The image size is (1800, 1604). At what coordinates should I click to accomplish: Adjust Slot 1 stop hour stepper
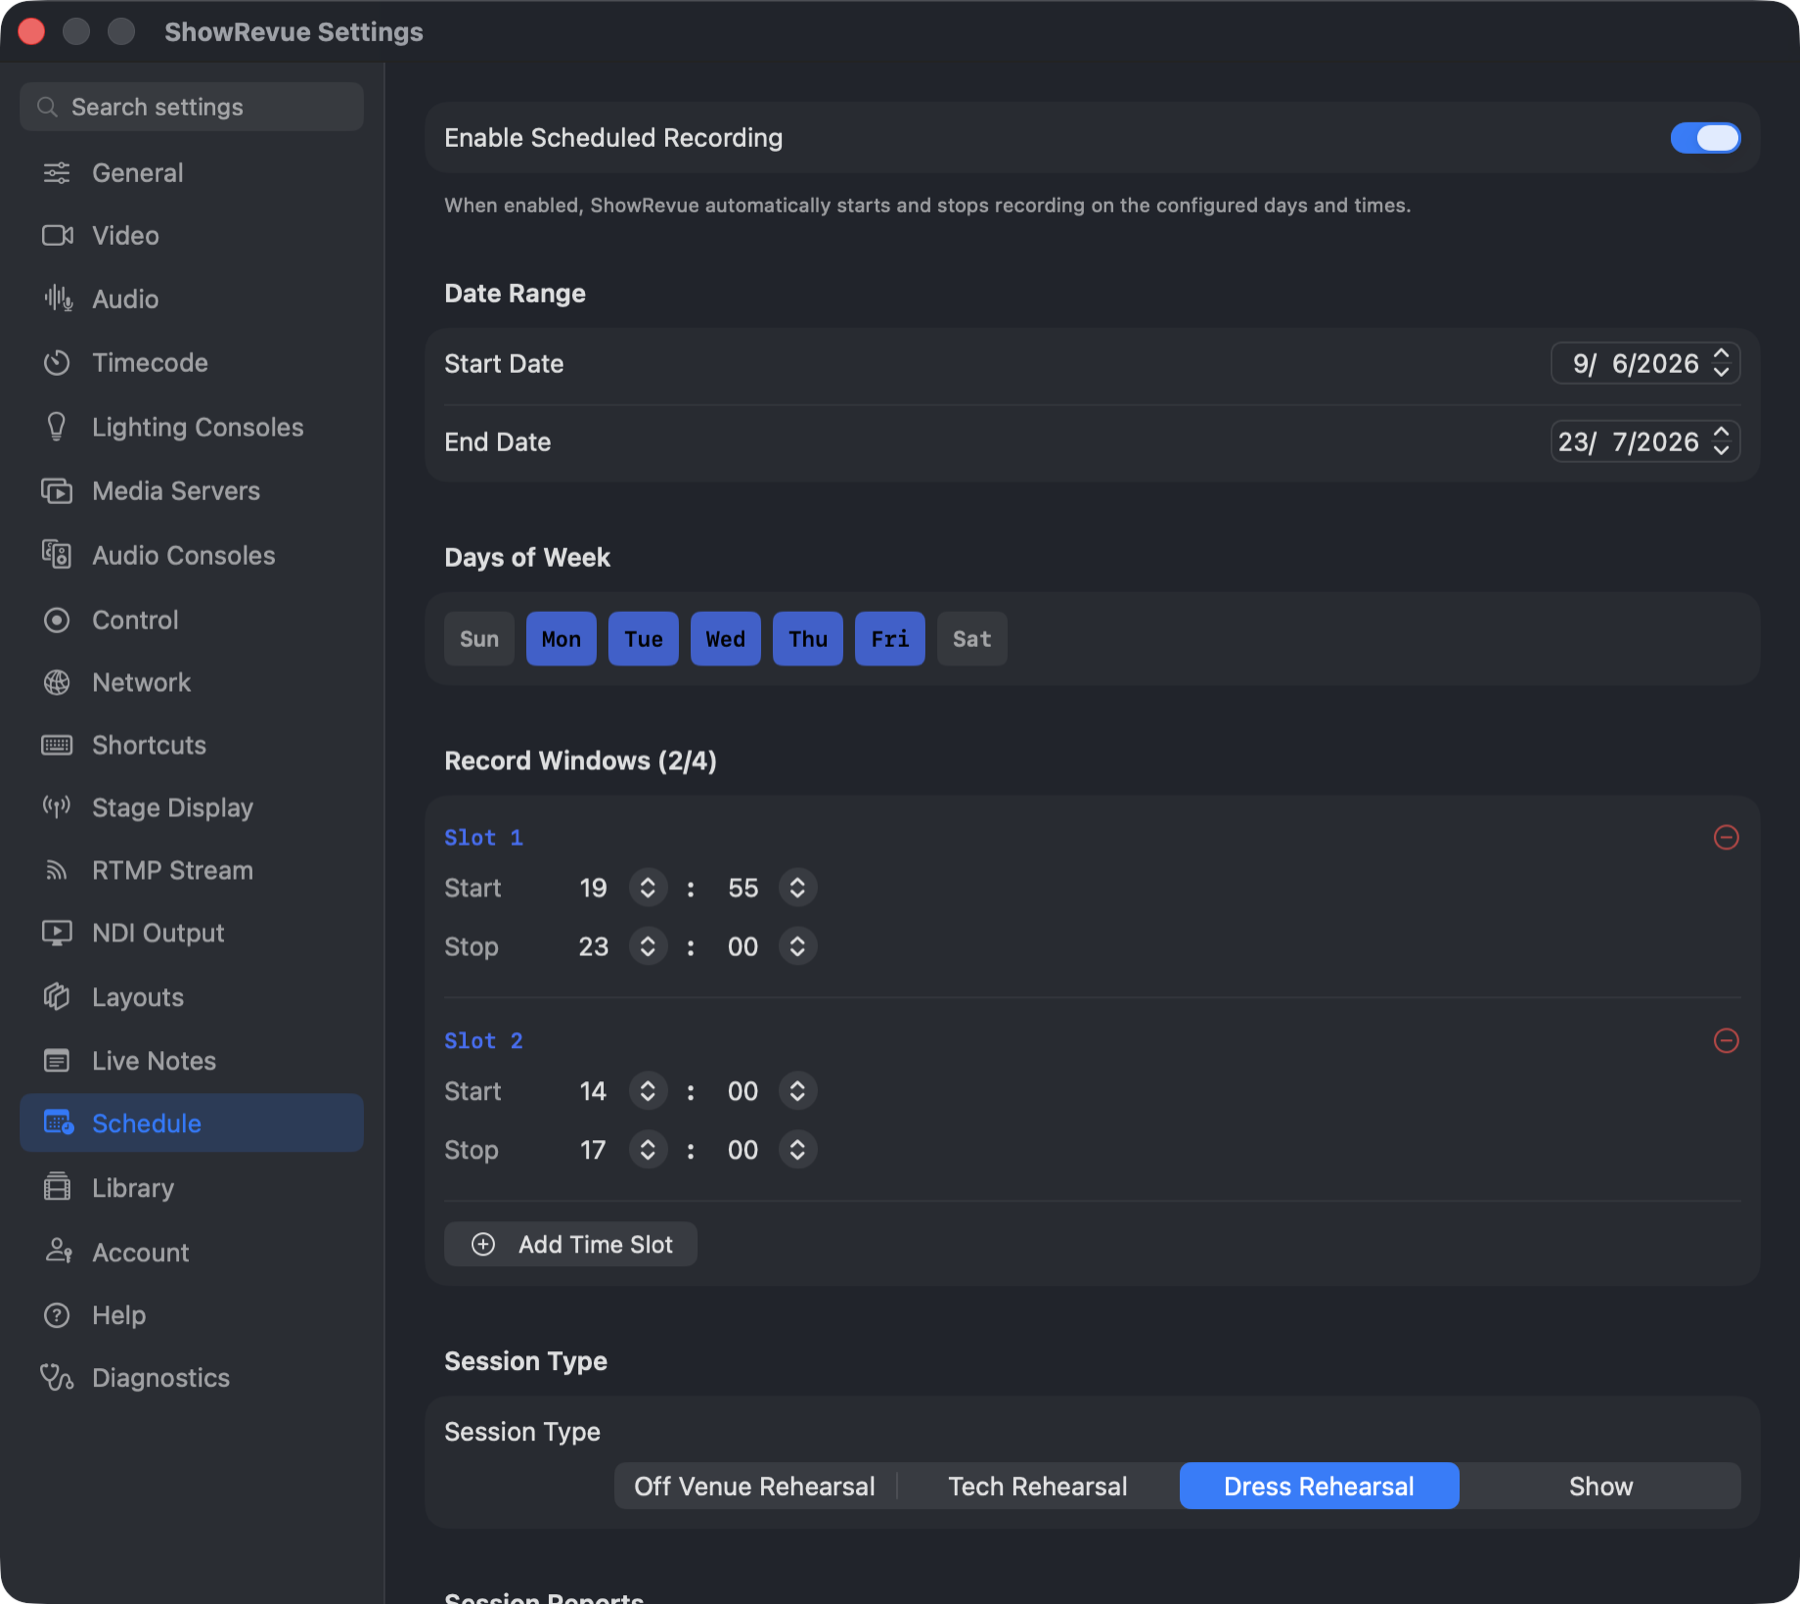coord(648,946)
